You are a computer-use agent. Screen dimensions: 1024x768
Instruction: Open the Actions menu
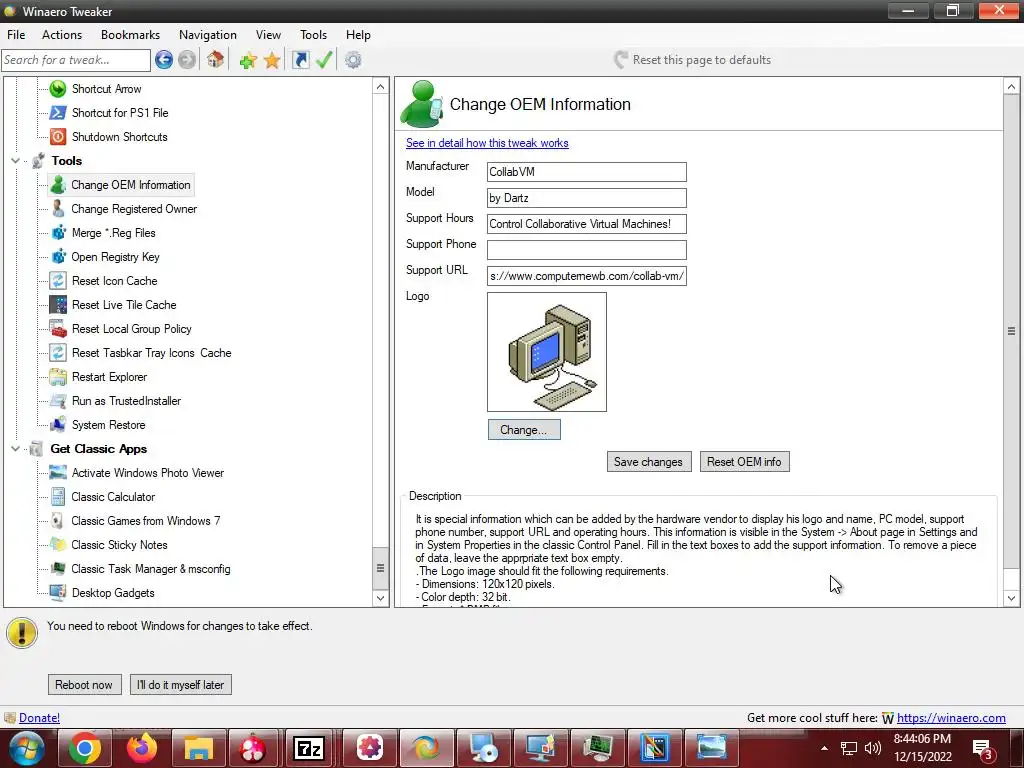pyautogui.click(x=62, y=35)
